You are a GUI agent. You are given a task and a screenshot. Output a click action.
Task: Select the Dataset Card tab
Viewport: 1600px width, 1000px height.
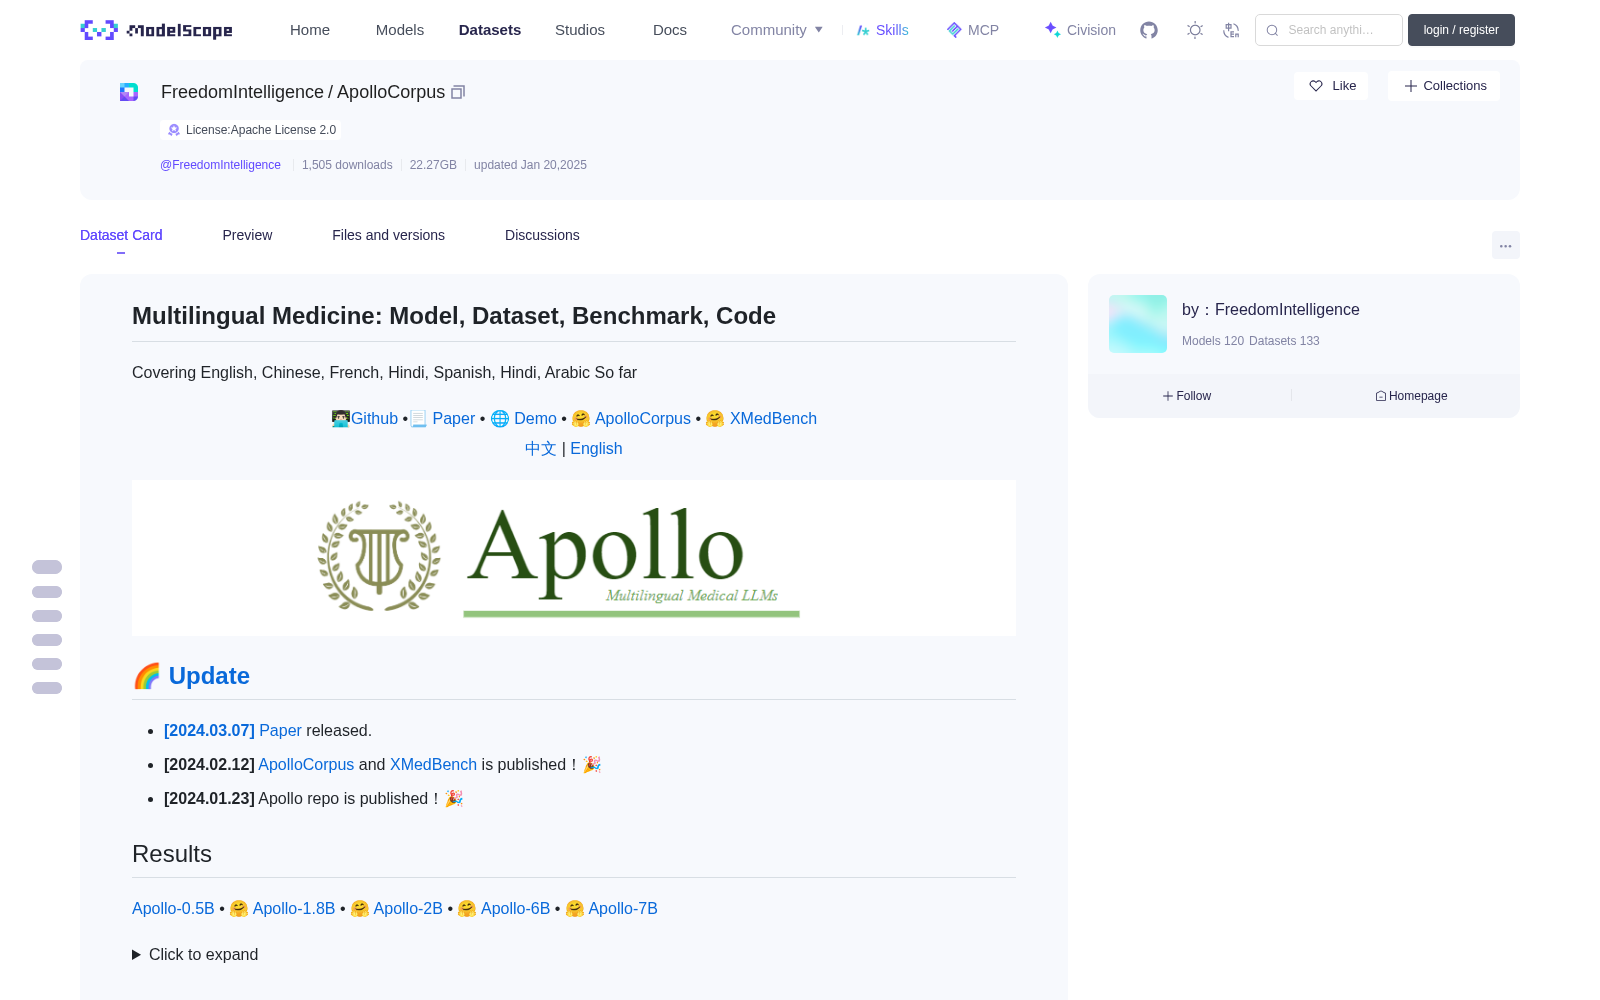[121, 235]
